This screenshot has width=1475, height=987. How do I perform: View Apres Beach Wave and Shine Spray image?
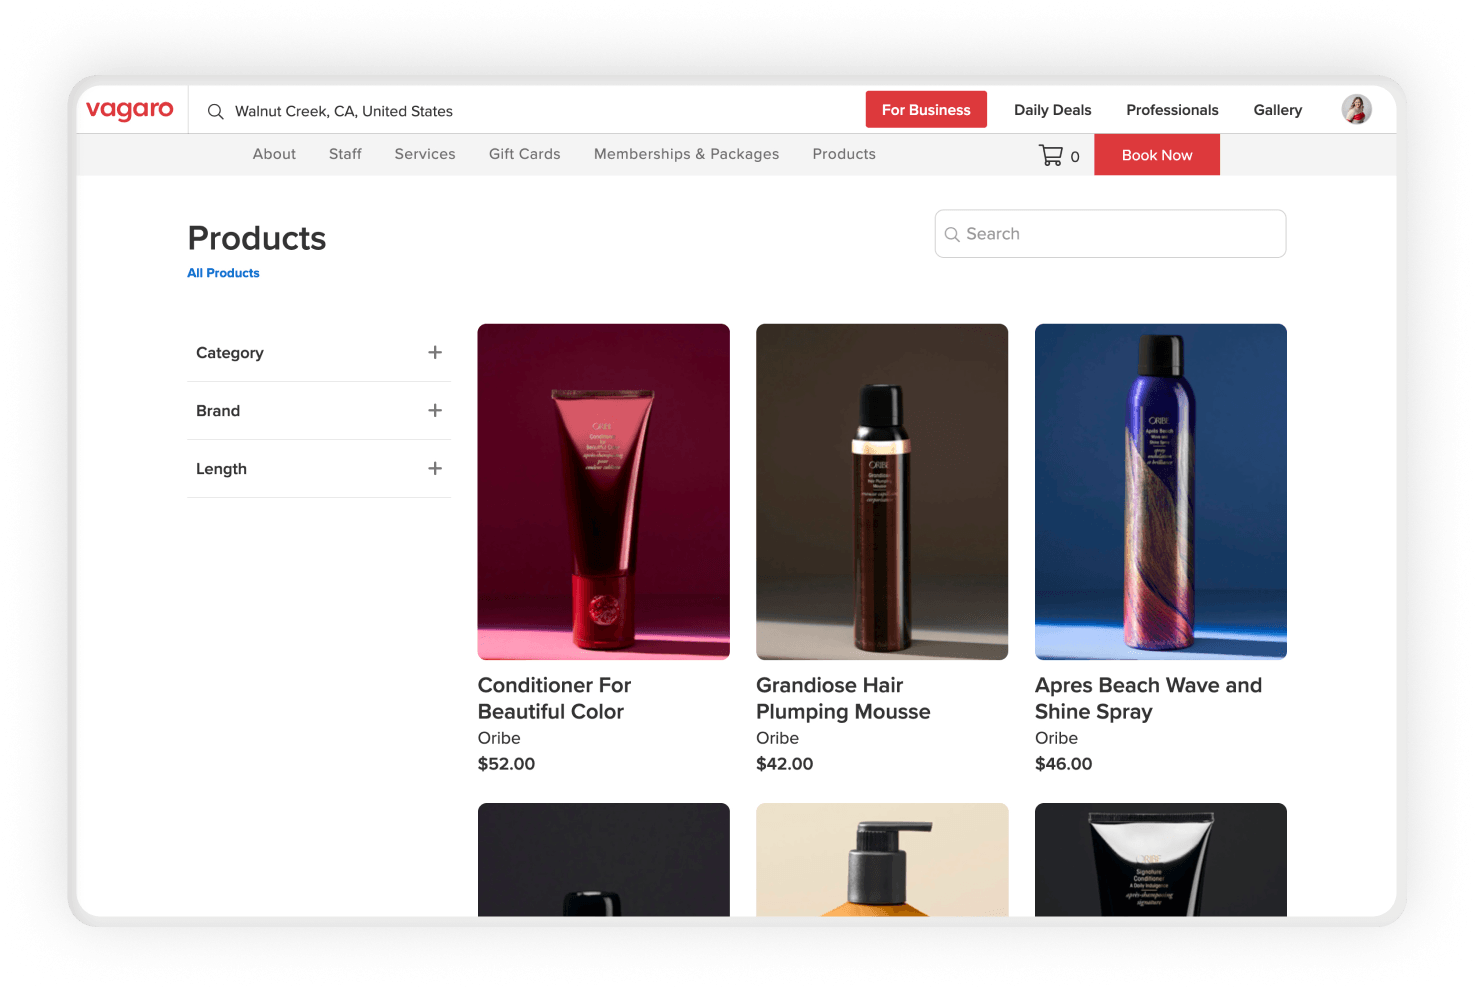(1160, 491)
